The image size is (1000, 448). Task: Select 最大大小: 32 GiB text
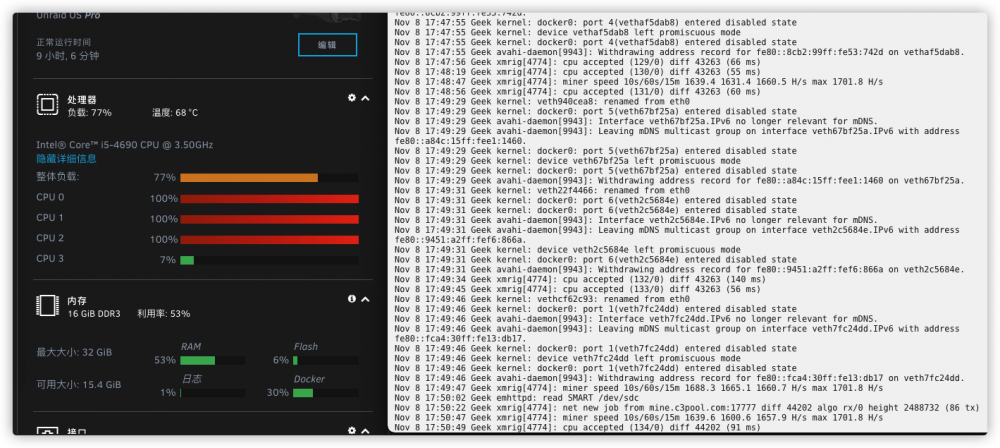[x=74, y=352]
